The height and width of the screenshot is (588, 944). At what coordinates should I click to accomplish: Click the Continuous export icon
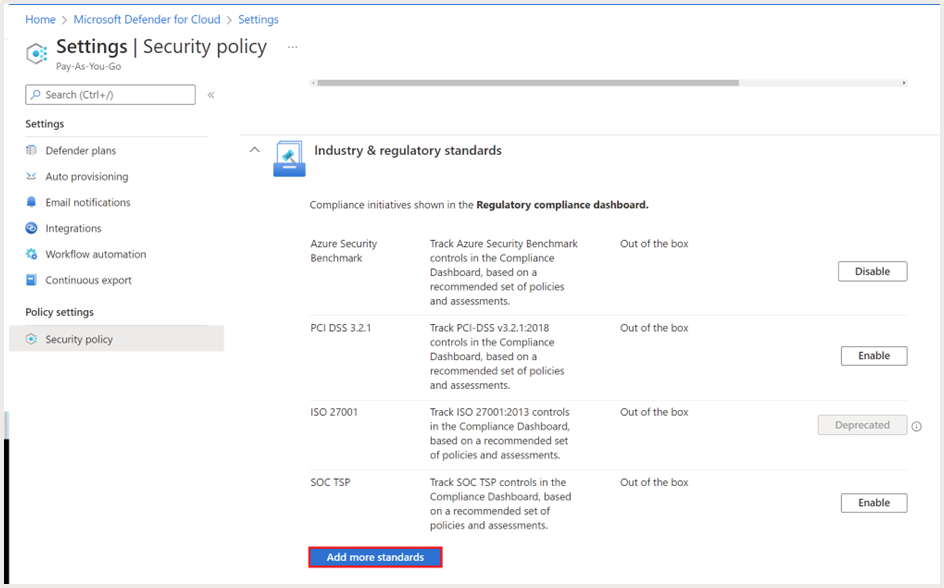click(x=32, y=280)
